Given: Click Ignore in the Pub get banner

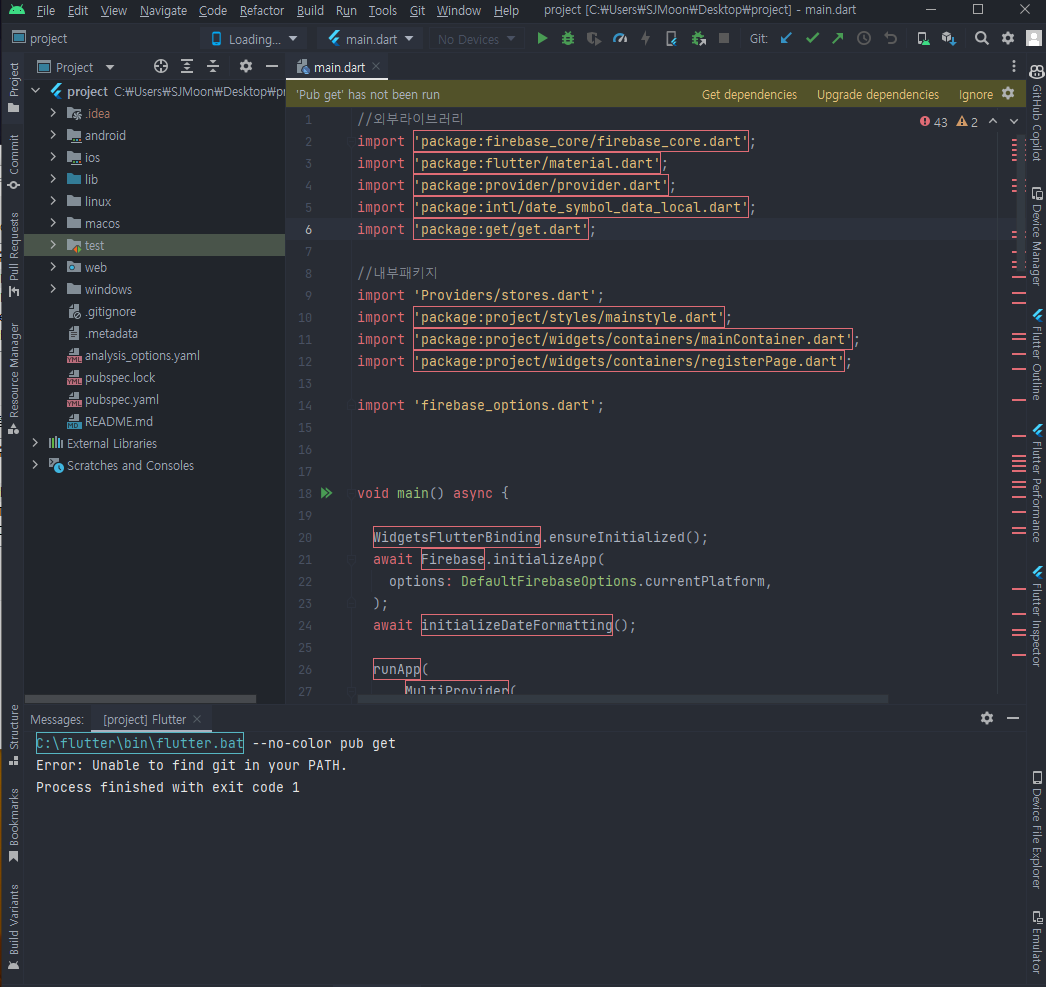Looking at the screenshot, I should pyautogui.click(x=975, y=95).
